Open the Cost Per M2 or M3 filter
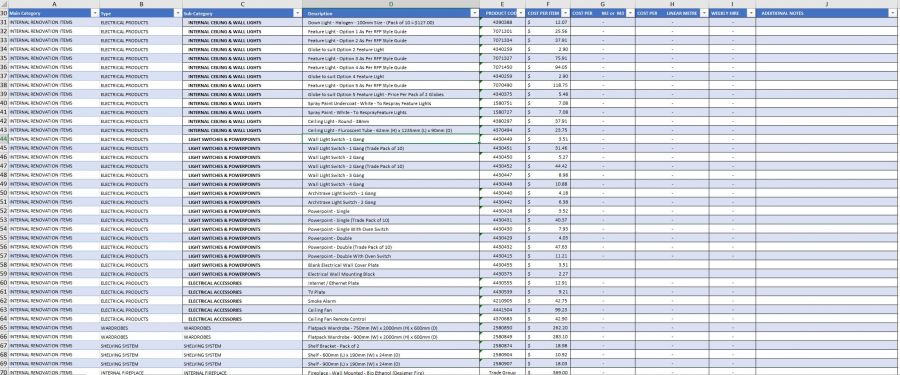This screenshot has width=900, height=375. click(x=630, y=13)
